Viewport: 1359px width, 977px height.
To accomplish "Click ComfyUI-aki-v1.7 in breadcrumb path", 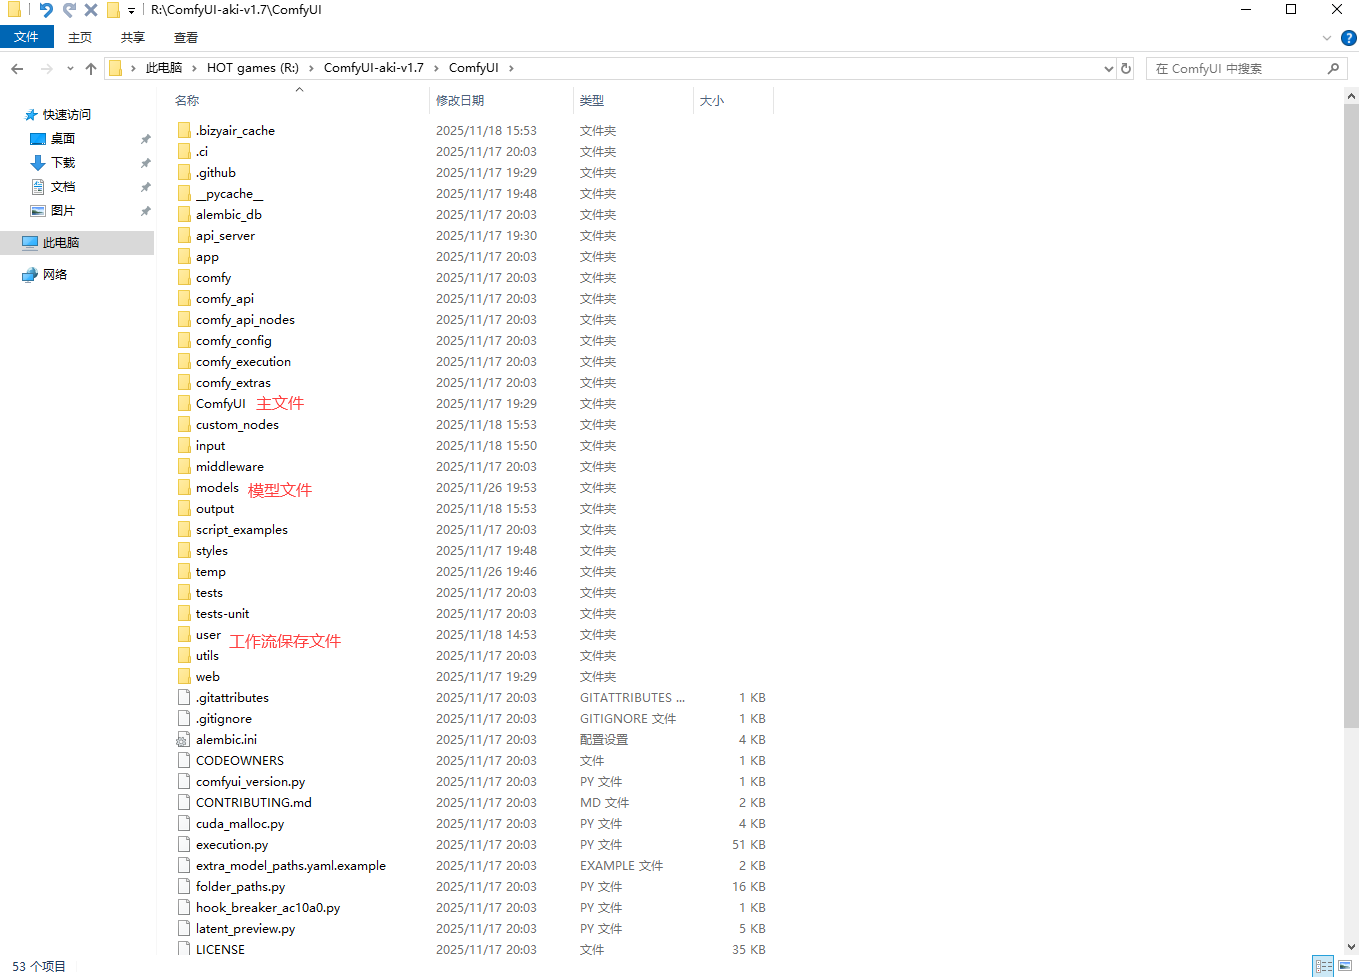I will coord(373,68).
